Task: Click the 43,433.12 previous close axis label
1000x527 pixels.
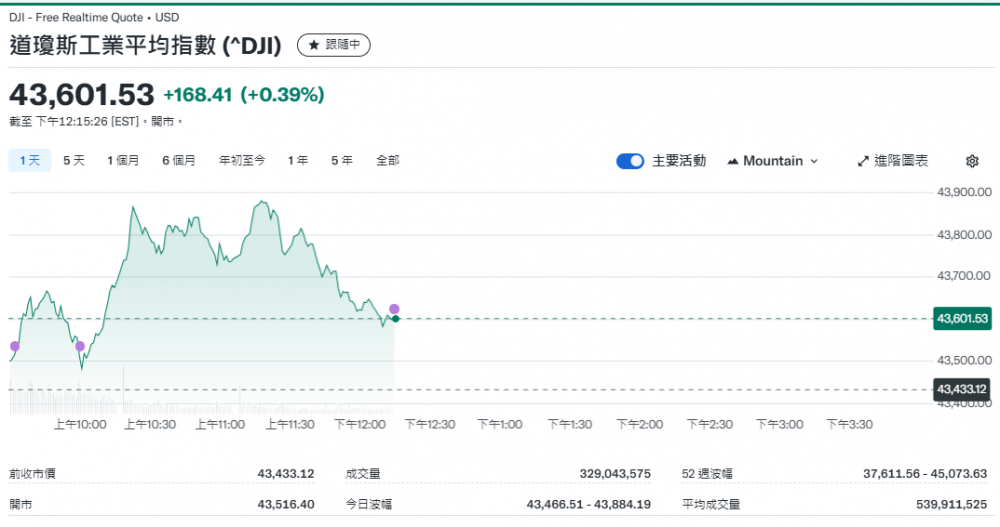Action: tap(961, 389)
